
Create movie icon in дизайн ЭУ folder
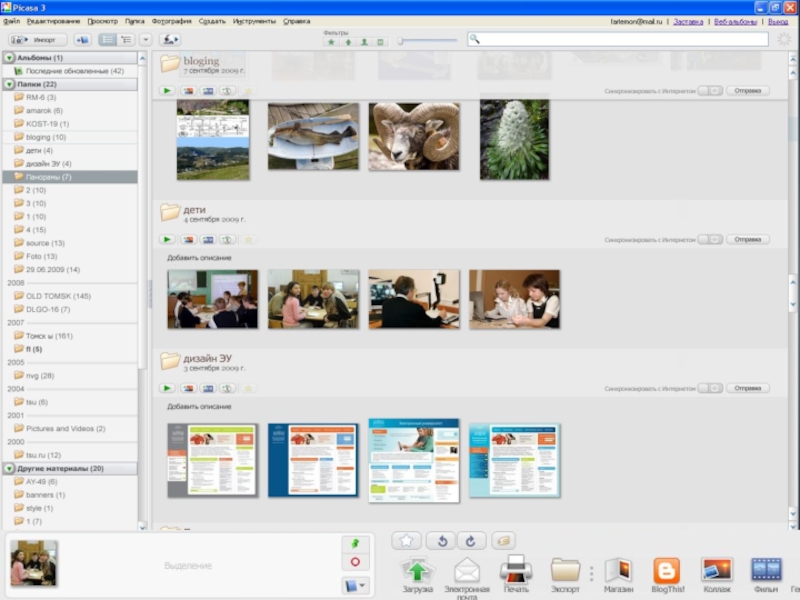tap(208, 388)
